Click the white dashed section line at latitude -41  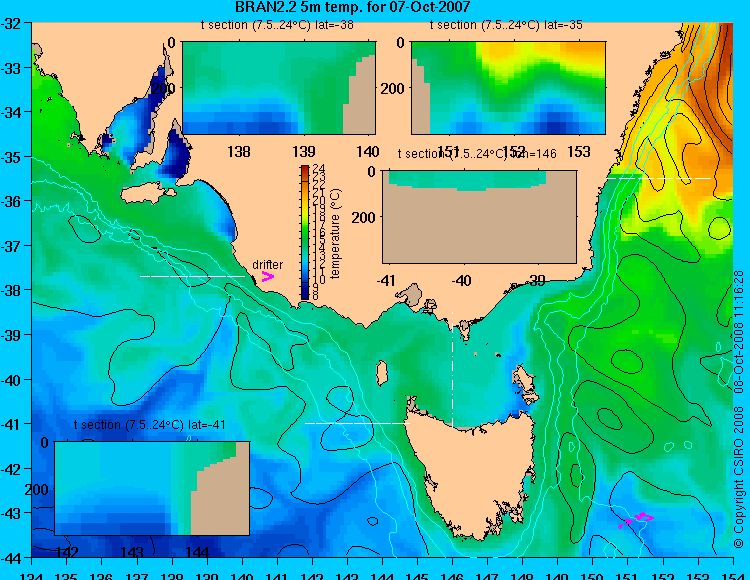point(357,423)
